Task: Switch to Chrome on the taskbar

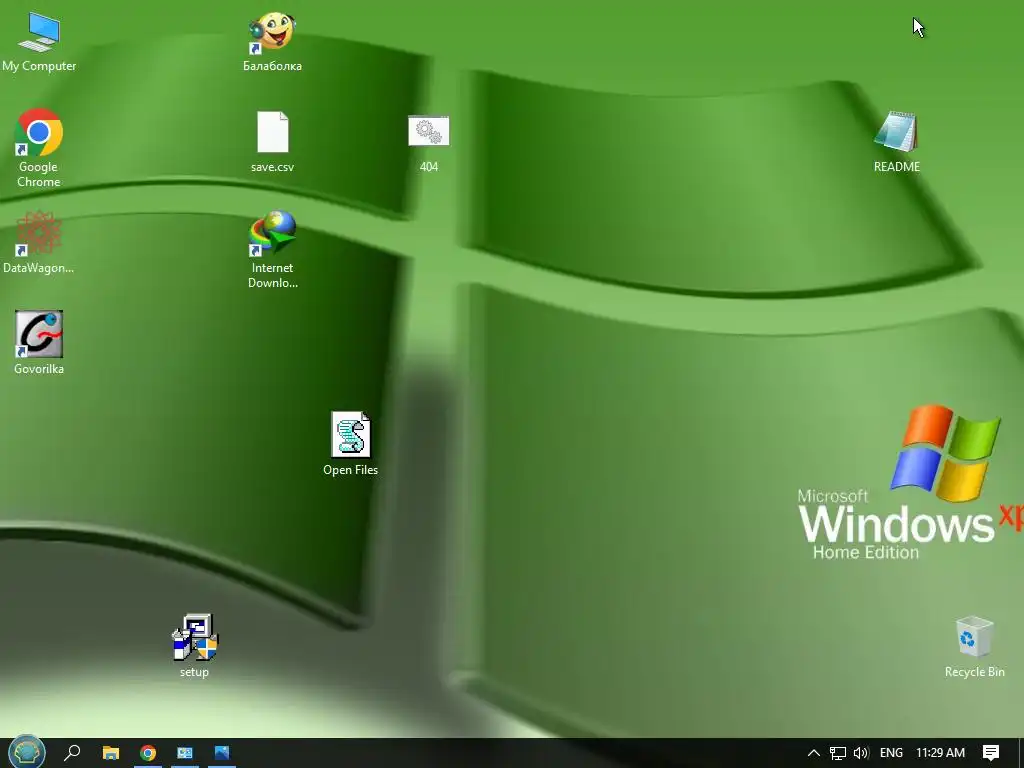Action: point(148,753)
